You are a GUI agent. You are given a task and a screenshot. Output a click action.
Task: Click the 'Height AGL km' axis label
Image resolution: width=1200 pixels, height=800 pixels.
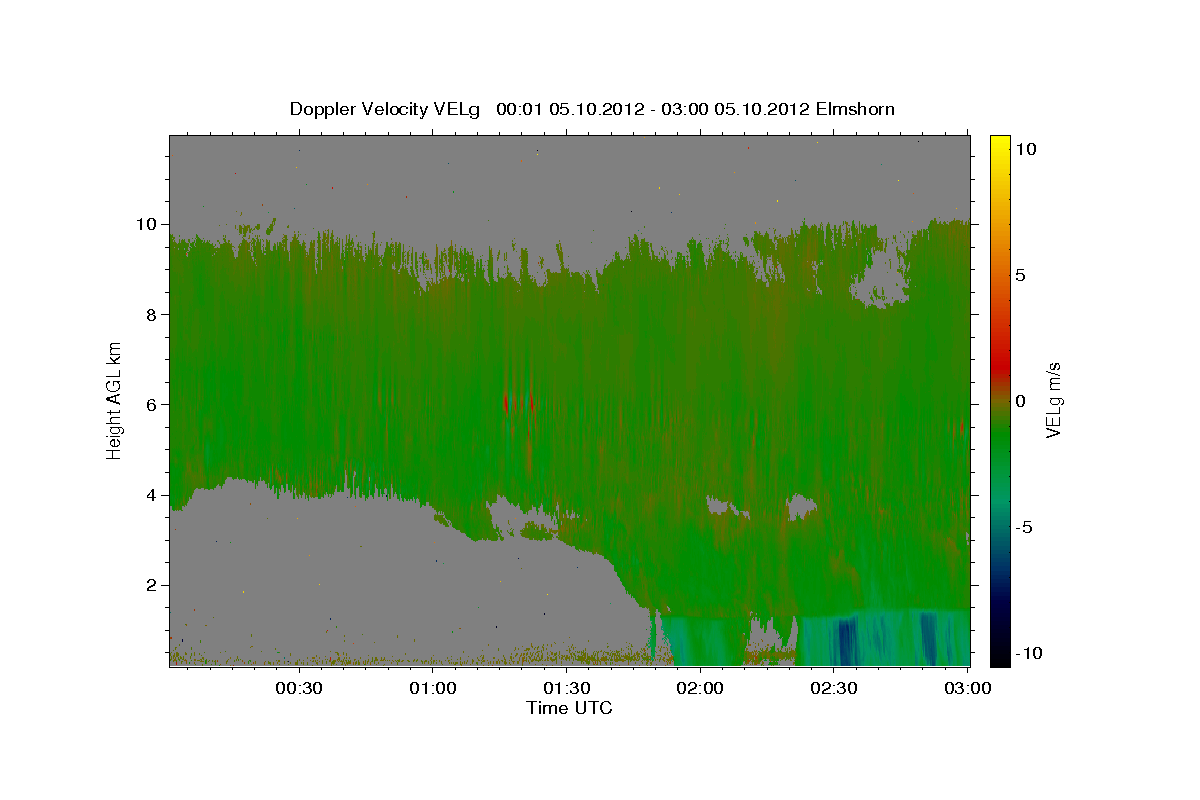point(115,400)
